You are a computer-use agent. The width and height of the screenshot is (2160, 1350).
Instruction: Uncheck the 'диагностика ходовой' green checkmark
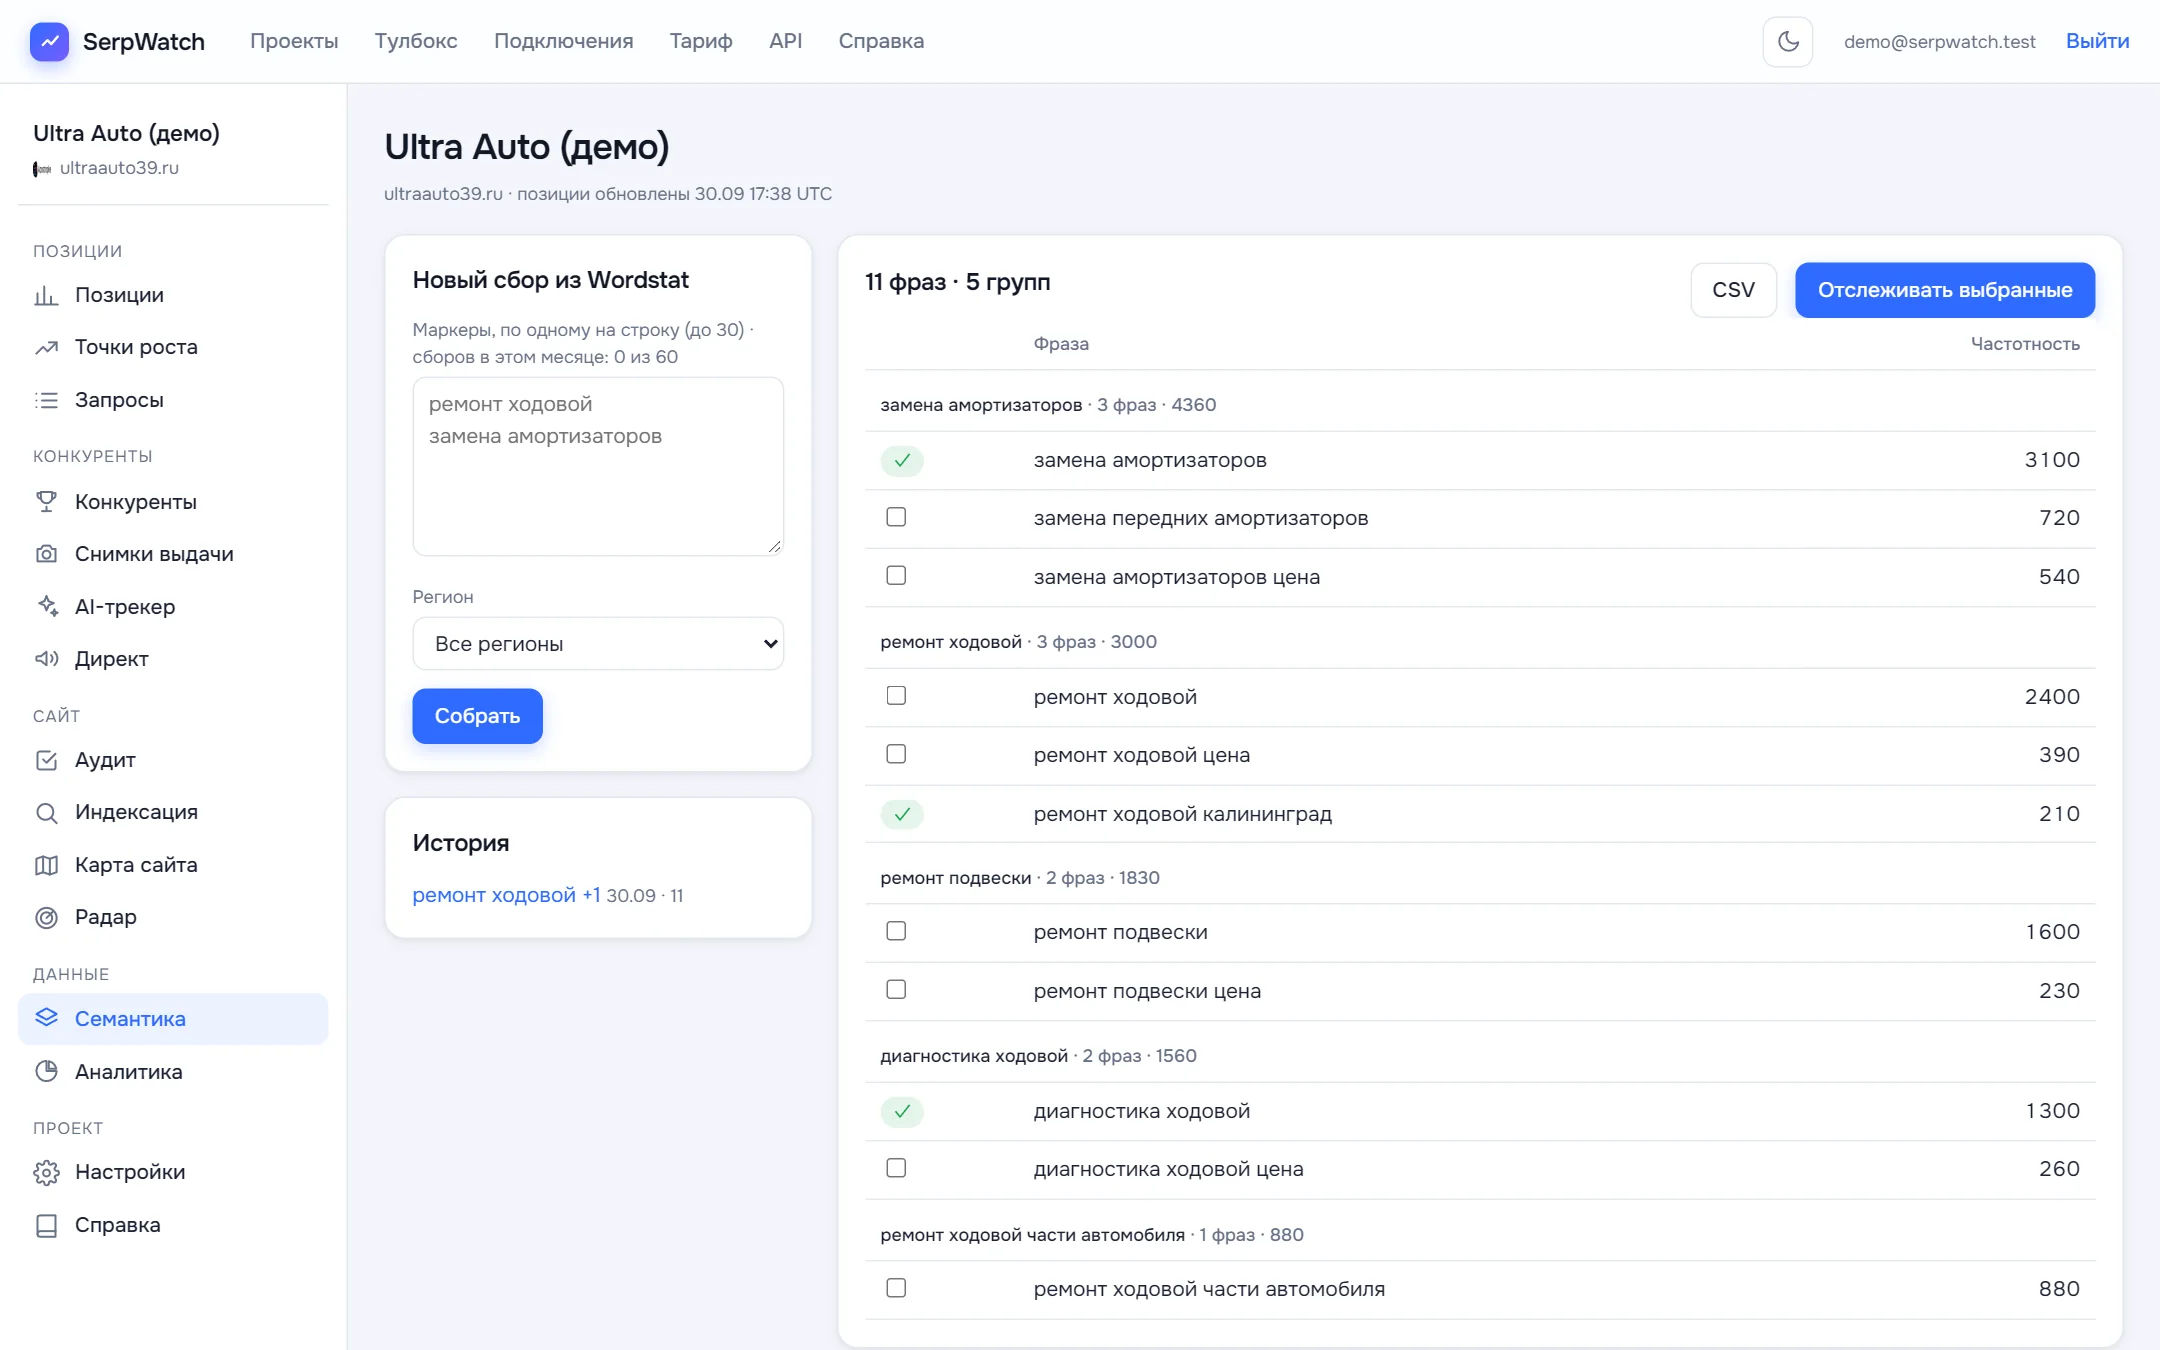tap(902, 1111)
